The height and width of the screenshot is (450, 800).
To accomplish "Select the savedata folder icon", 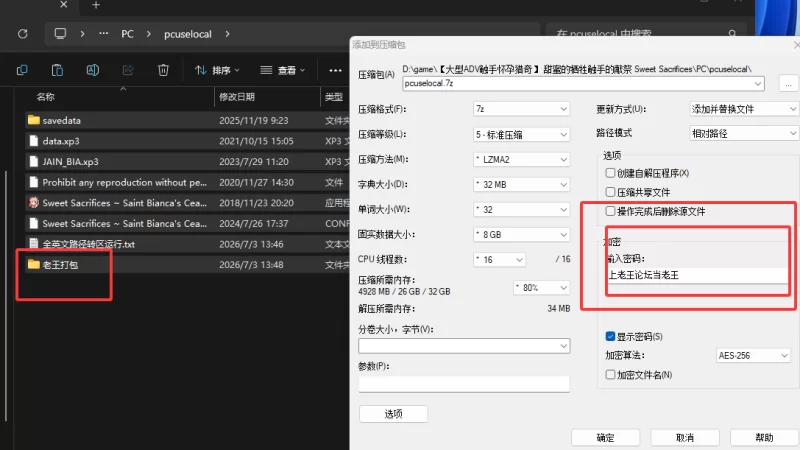I will (x=34, y=120).
